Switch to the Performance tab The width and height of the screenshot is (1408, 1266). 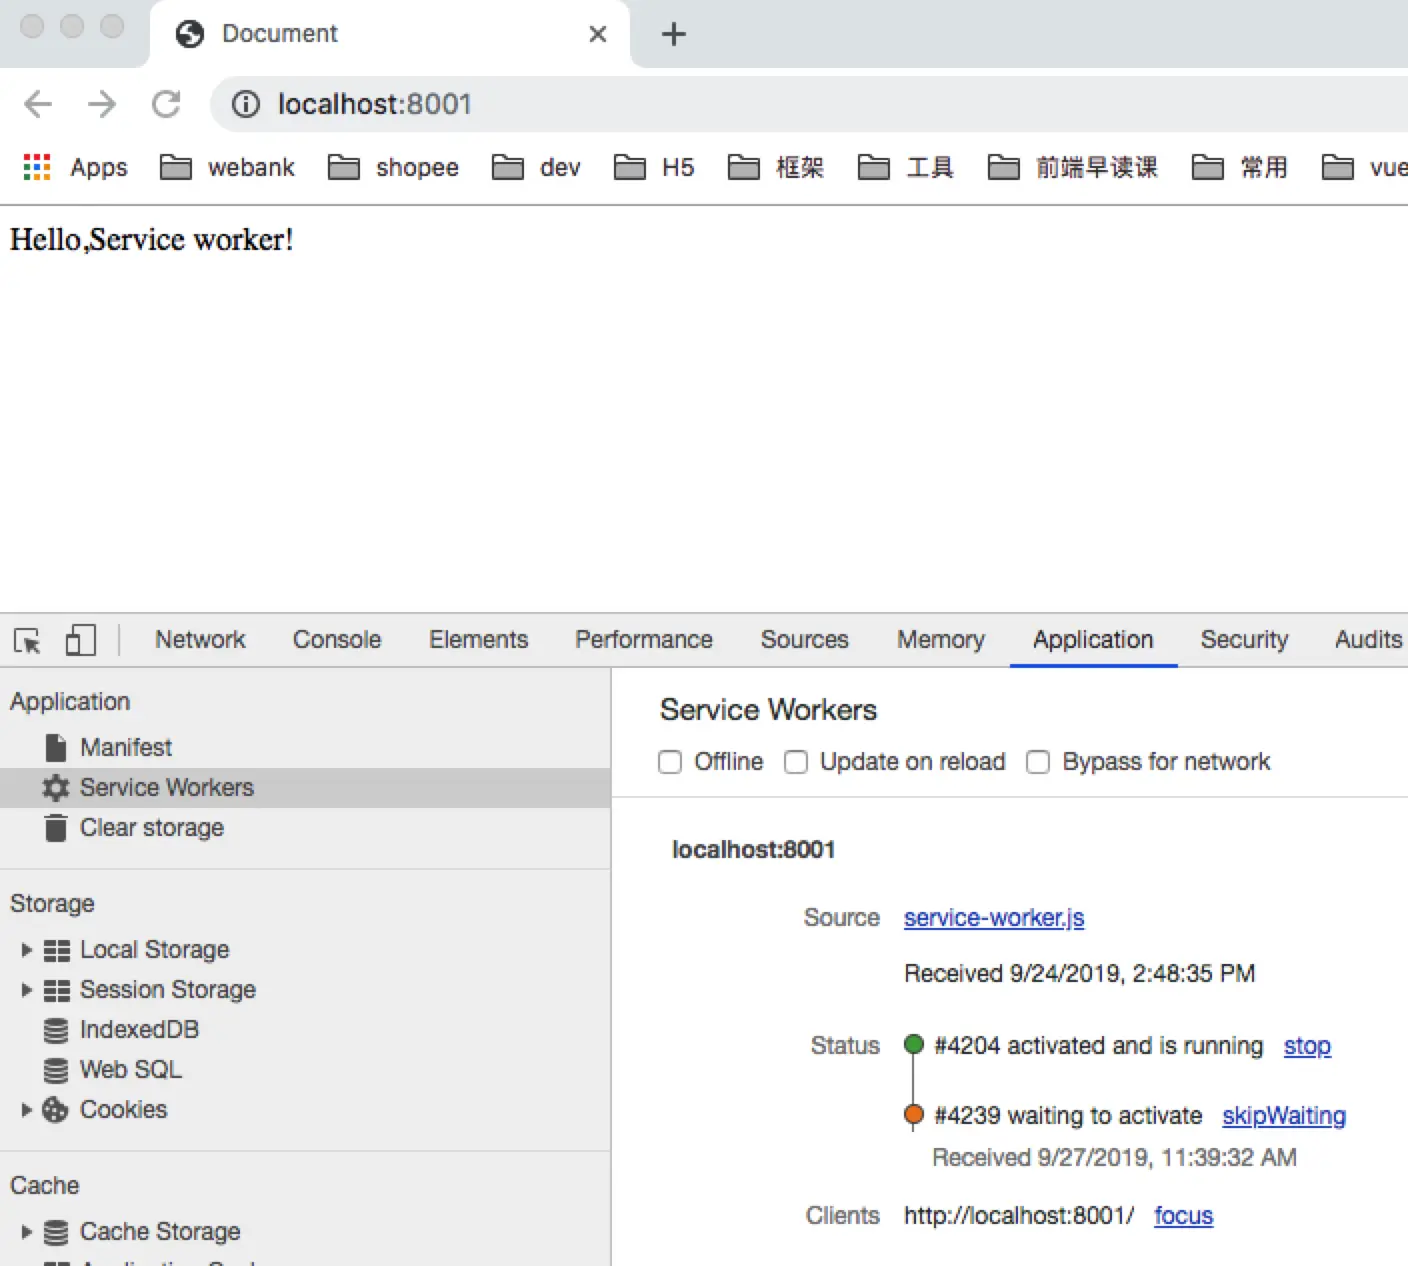(x=644, y=640)
